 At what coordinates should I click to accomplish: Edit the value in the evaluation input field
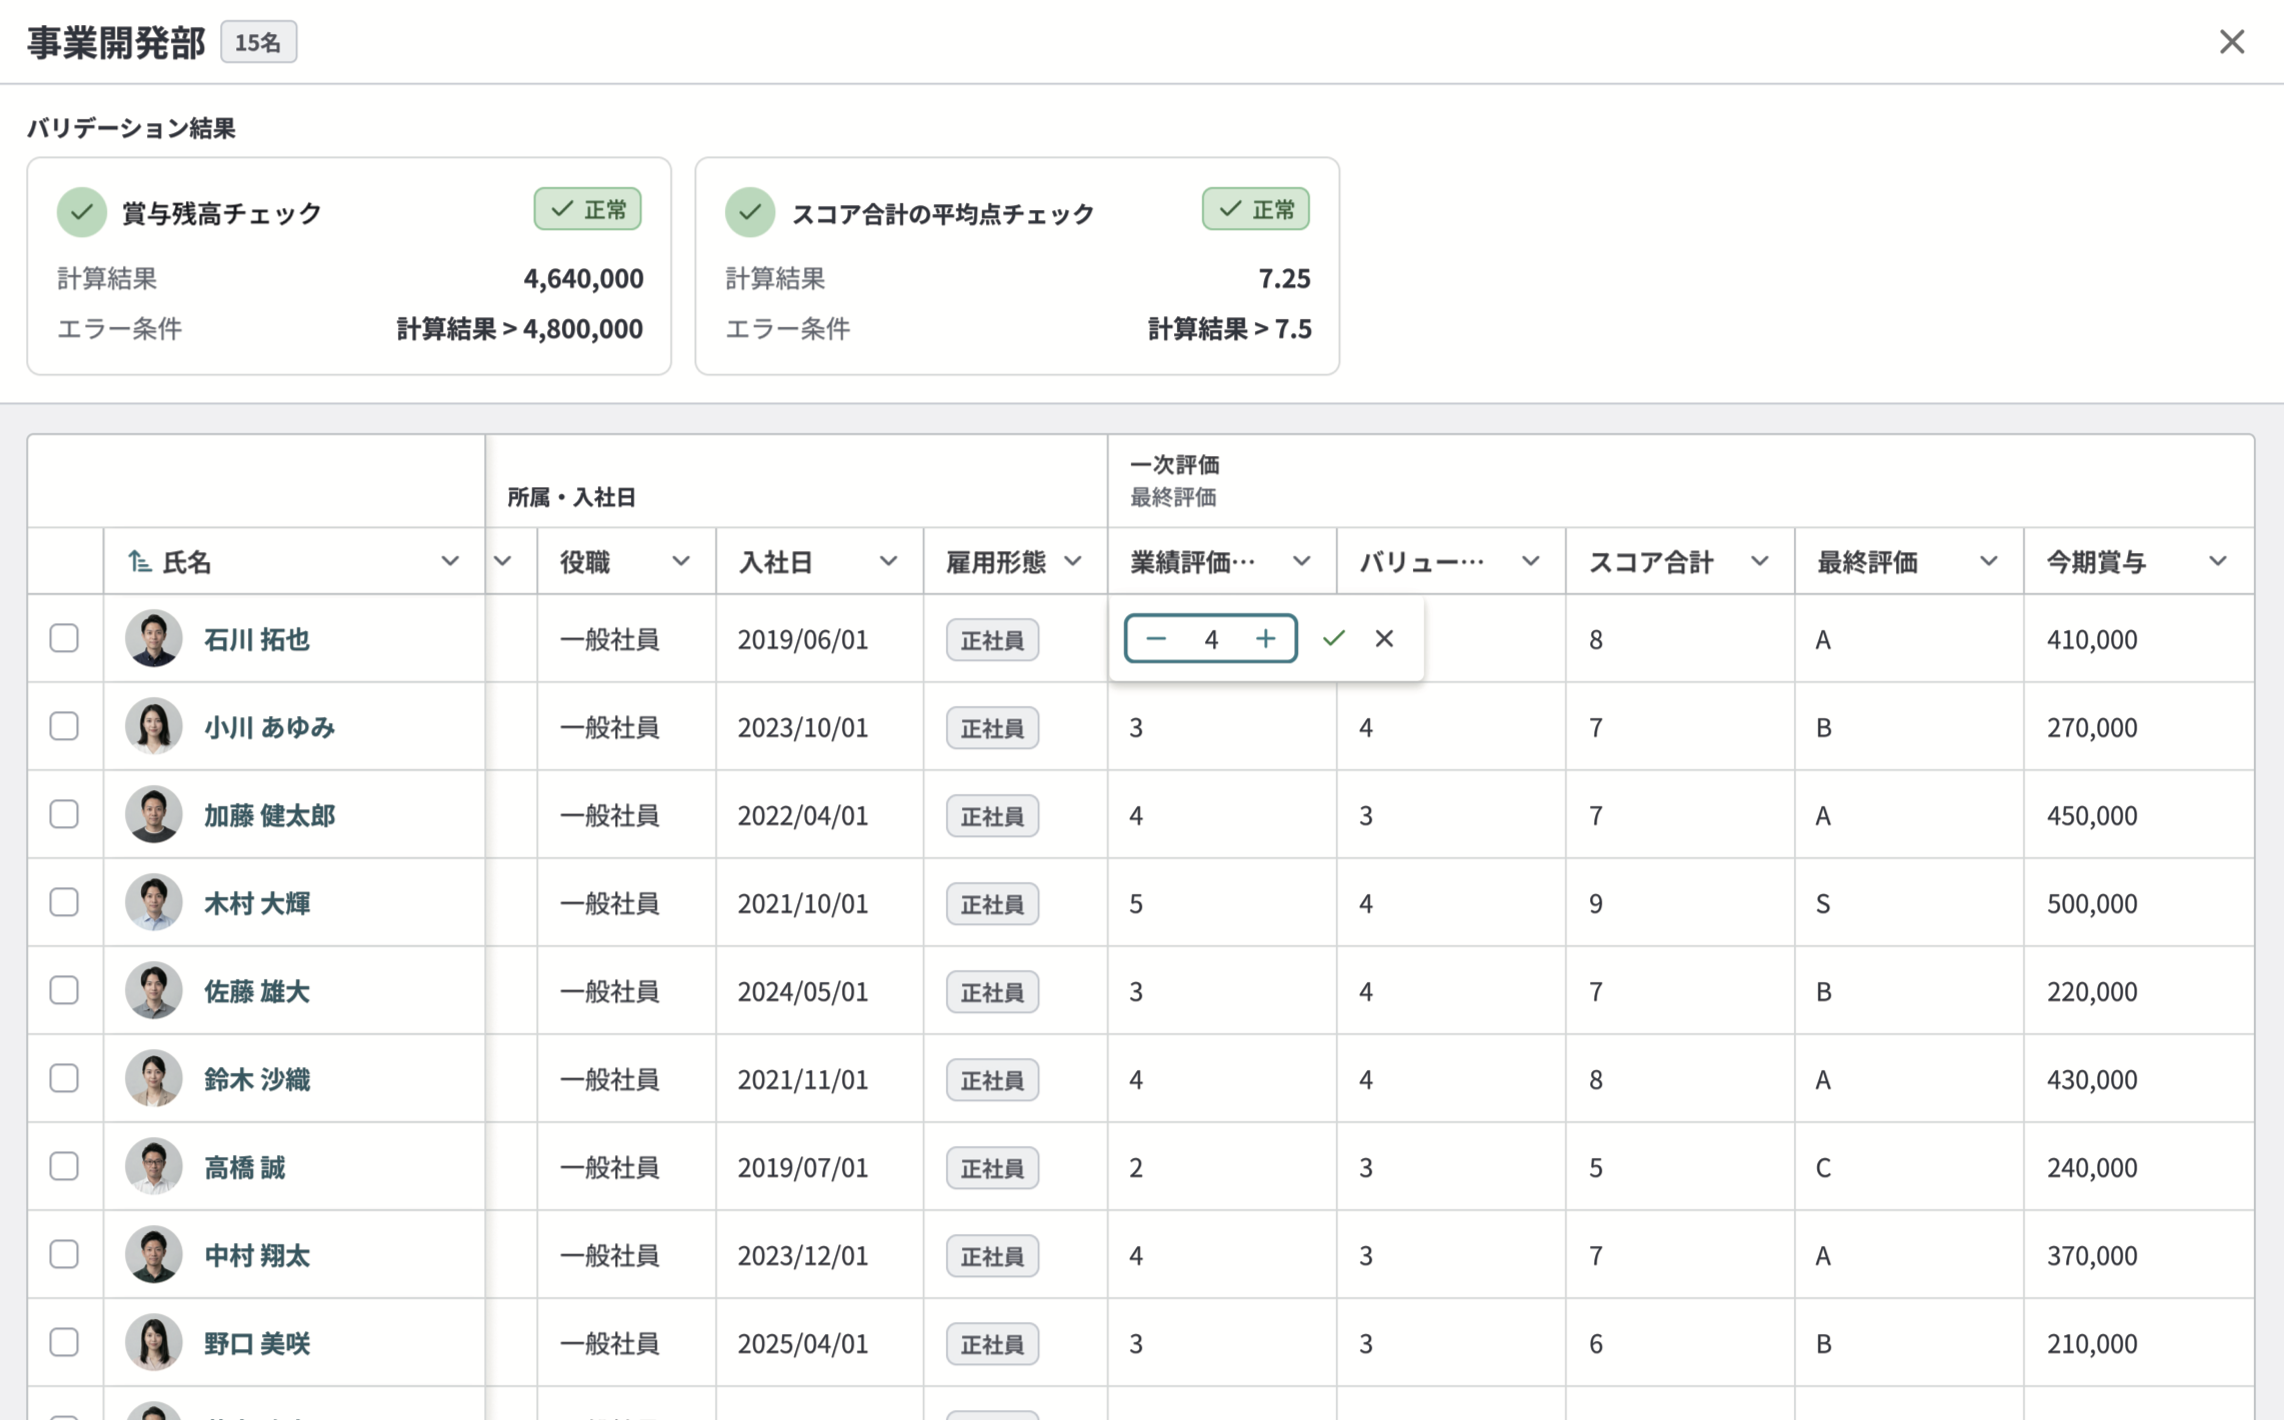[x=1211, y=638]
